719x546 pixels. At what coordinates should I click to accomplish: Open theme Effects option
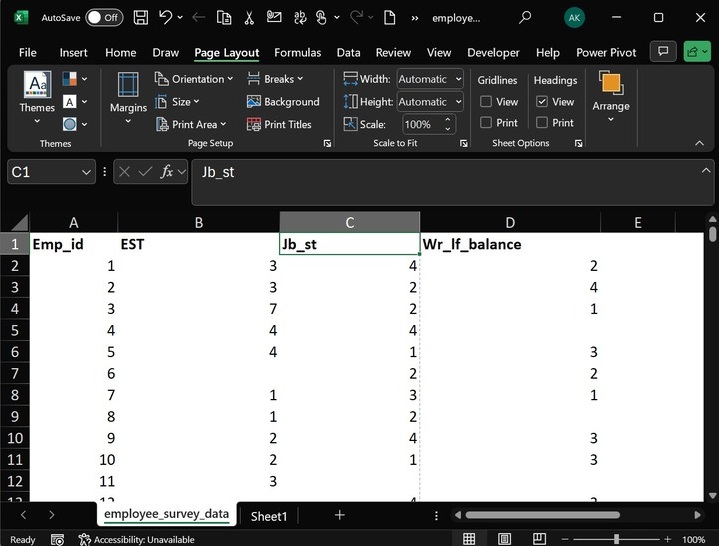[75, 124]
